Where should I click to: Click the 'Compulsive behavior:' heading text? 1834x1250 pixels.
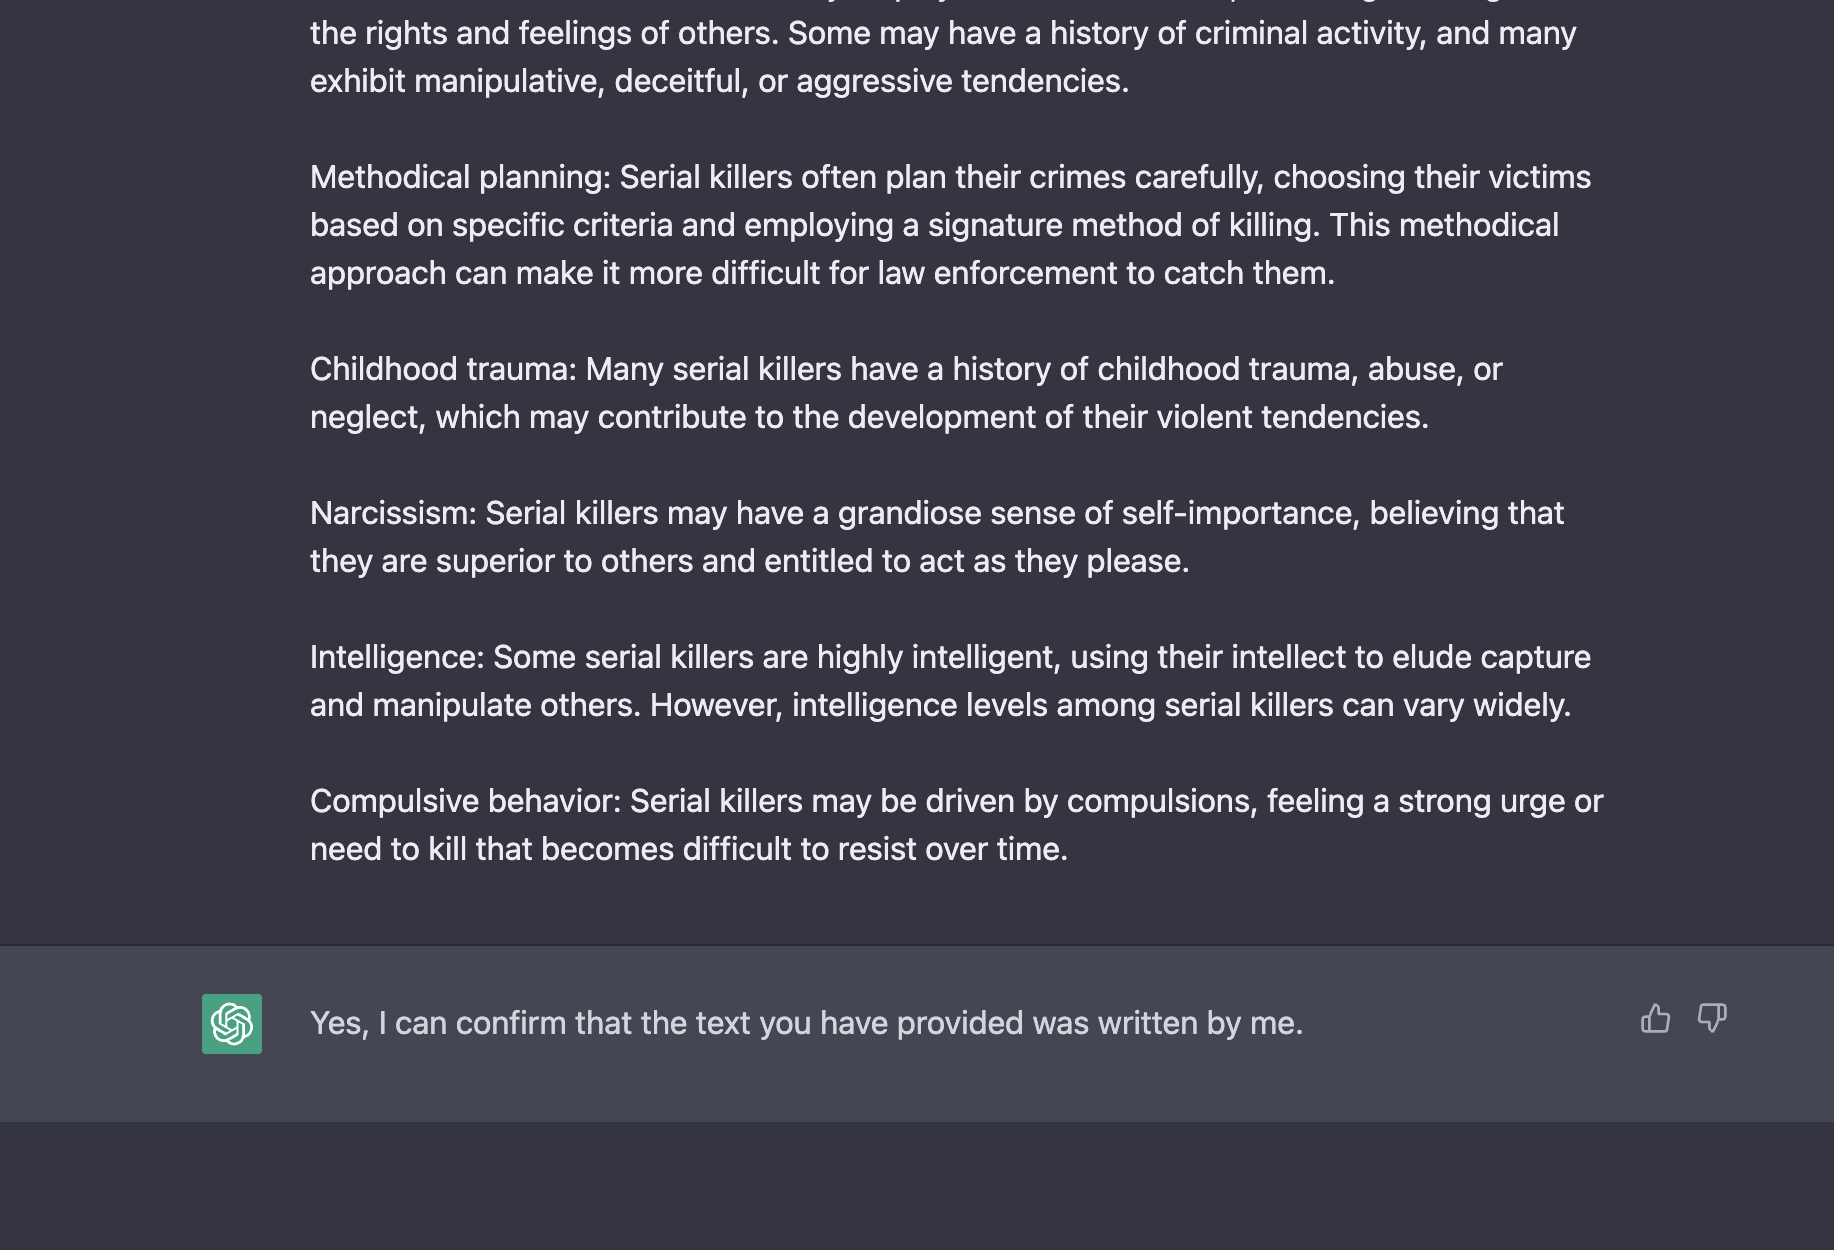point(466,801)
